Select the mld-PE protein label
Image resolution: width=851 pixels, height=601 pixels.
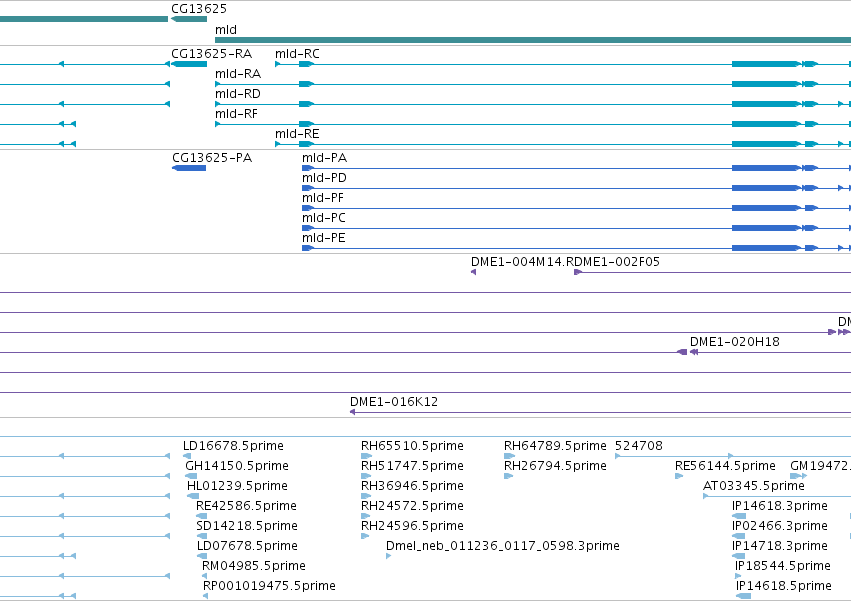pyautogui.click(x=323, y=238)
